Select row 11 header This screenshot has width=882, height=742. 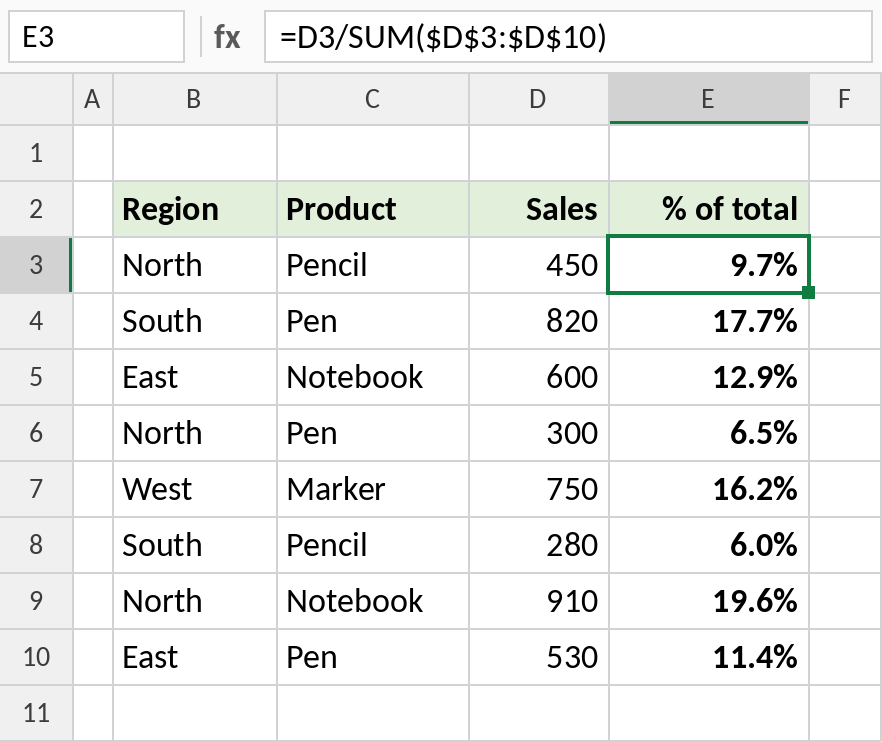coord(36,713)
